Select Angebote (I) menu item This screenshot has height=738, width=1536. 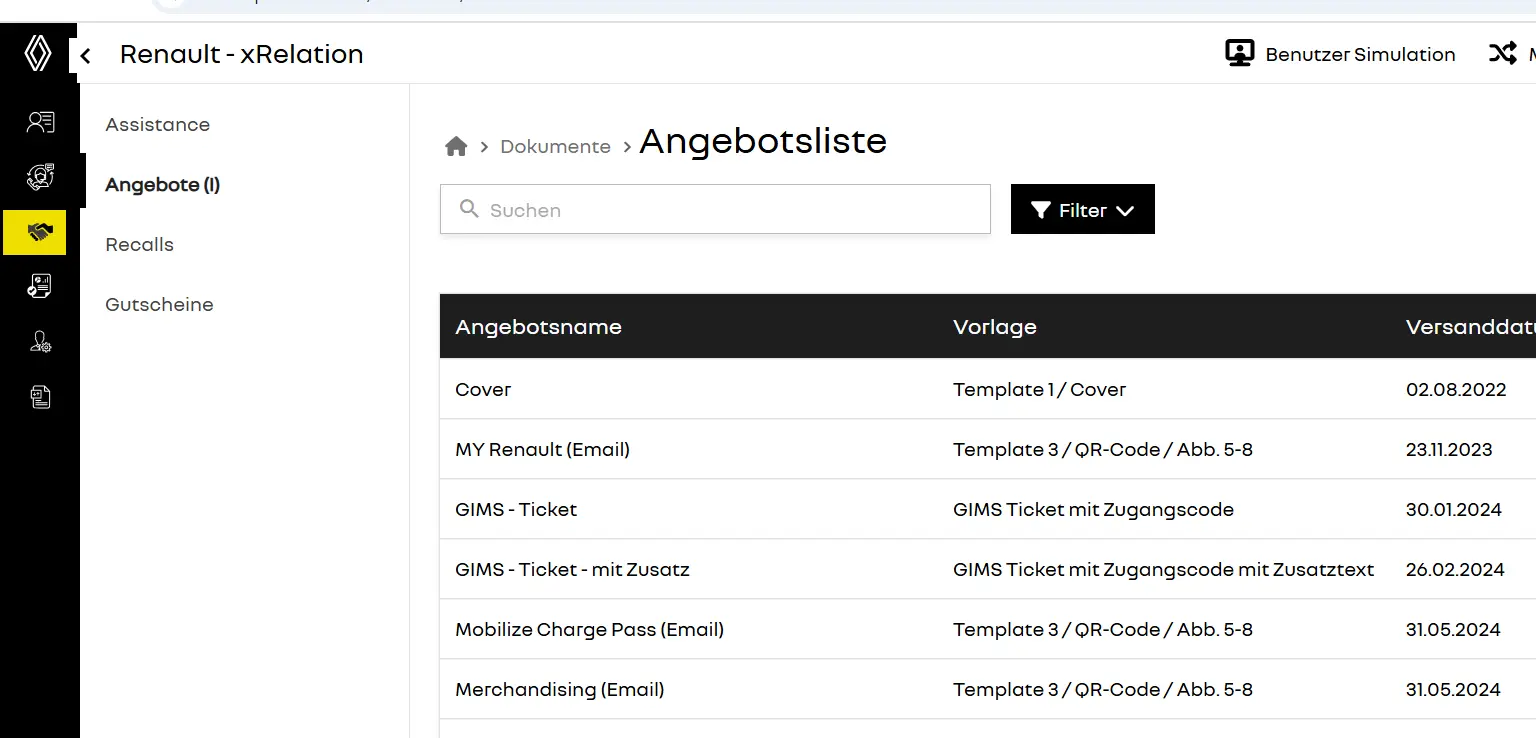pos(163,185)
